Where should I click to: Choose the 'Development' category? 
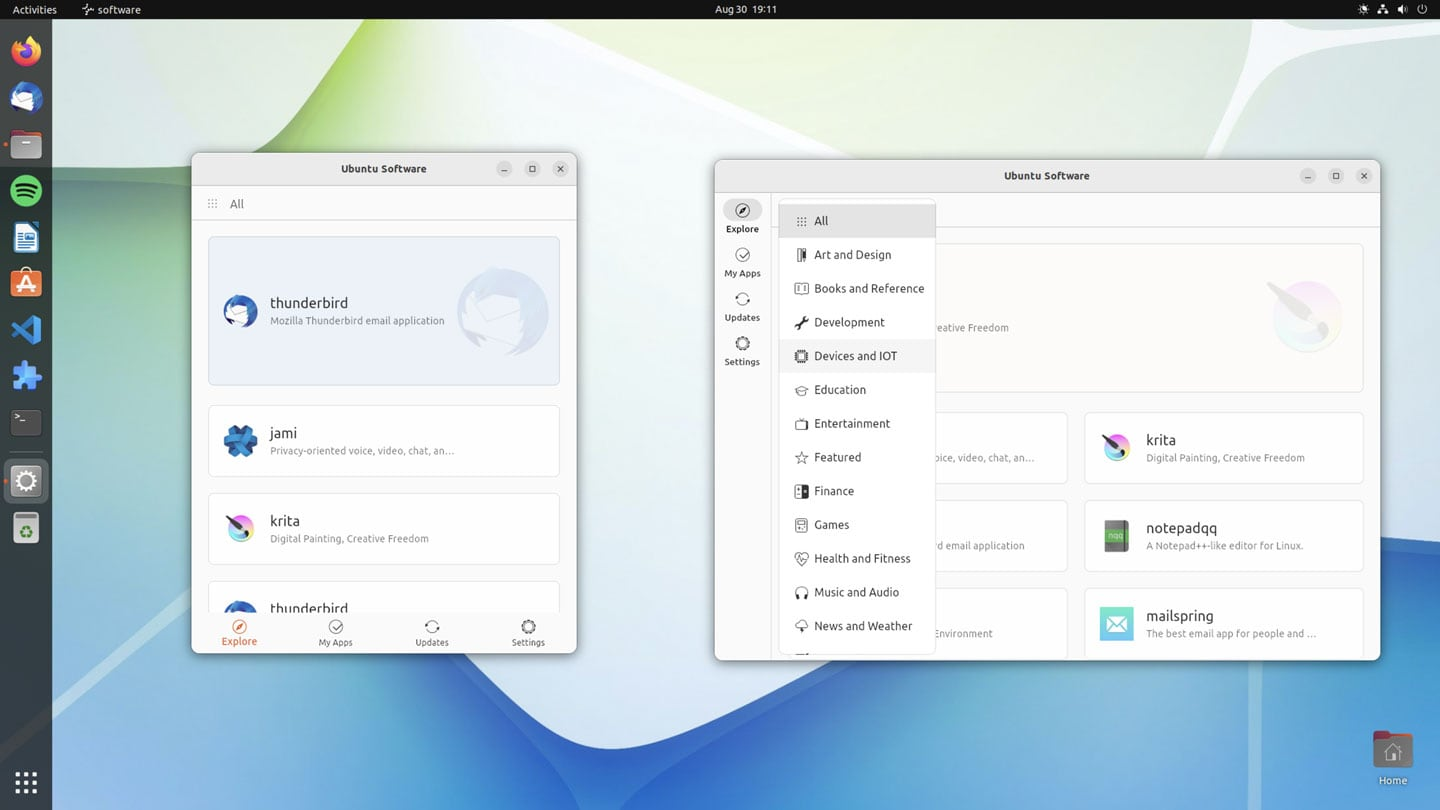click(x=857, y=322)
